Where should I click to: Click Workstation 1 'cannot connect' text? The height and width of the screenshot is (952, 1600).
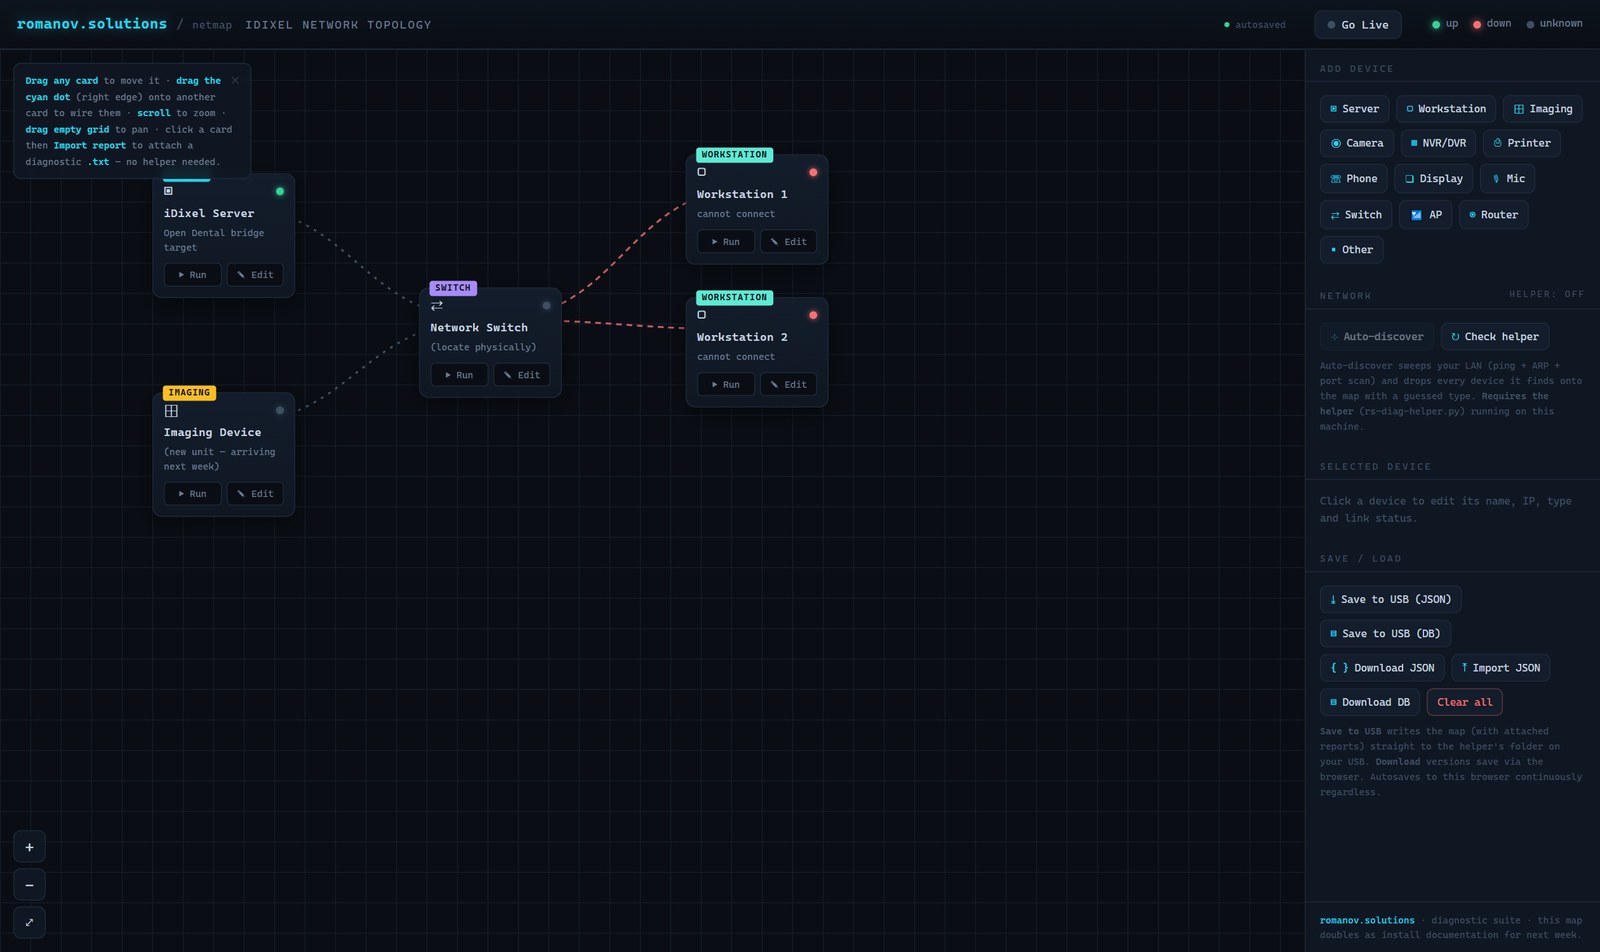736,214
